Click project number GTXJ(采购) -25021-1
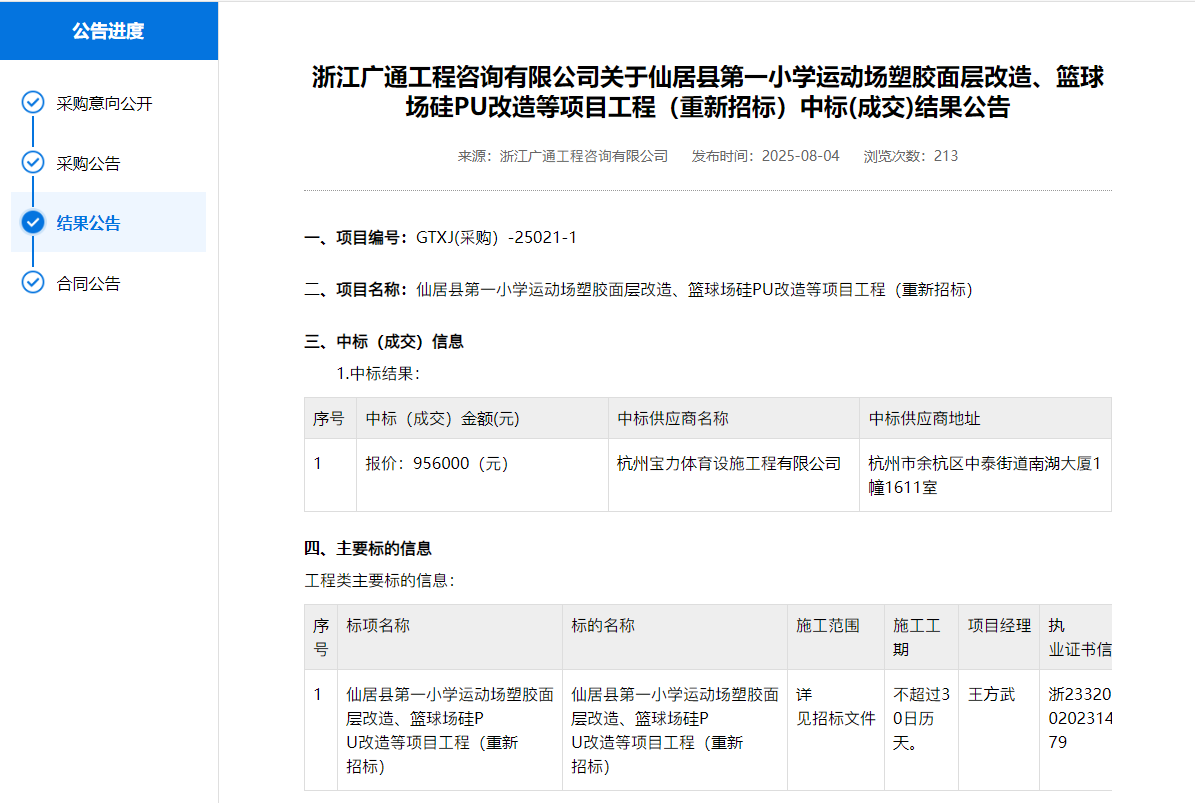1195x803 pixels. pos(496,238)
